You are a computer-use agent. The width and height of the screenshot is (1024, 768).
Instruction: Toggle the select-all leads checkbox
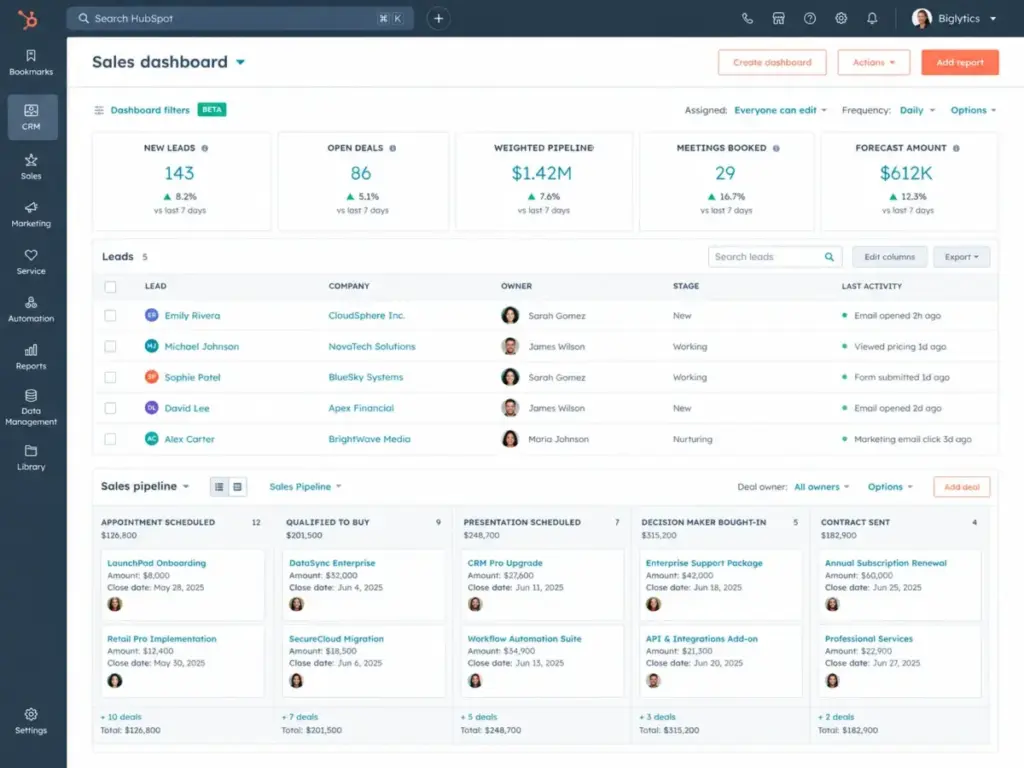point(110,287)
